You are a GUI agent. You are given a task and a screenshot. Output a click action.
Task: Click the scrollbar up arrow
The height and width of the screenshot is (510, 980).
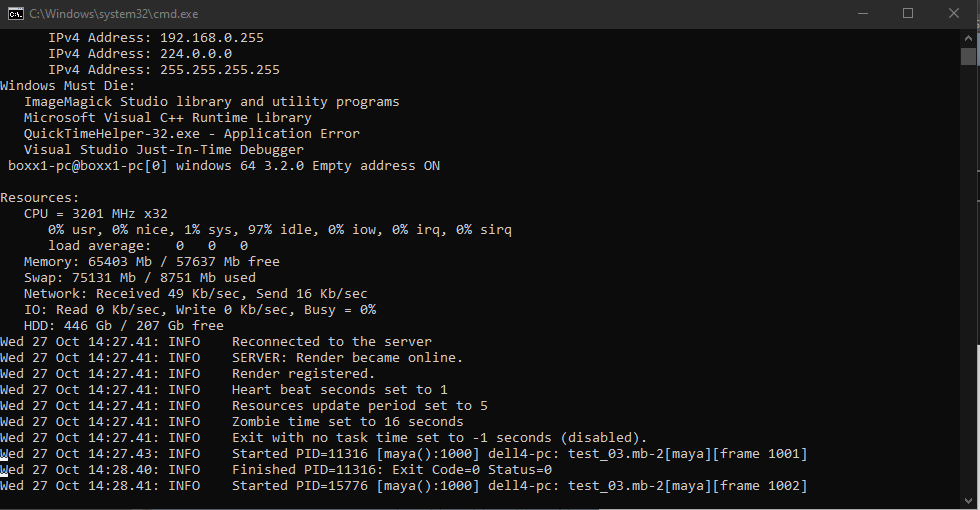point(968,38)
